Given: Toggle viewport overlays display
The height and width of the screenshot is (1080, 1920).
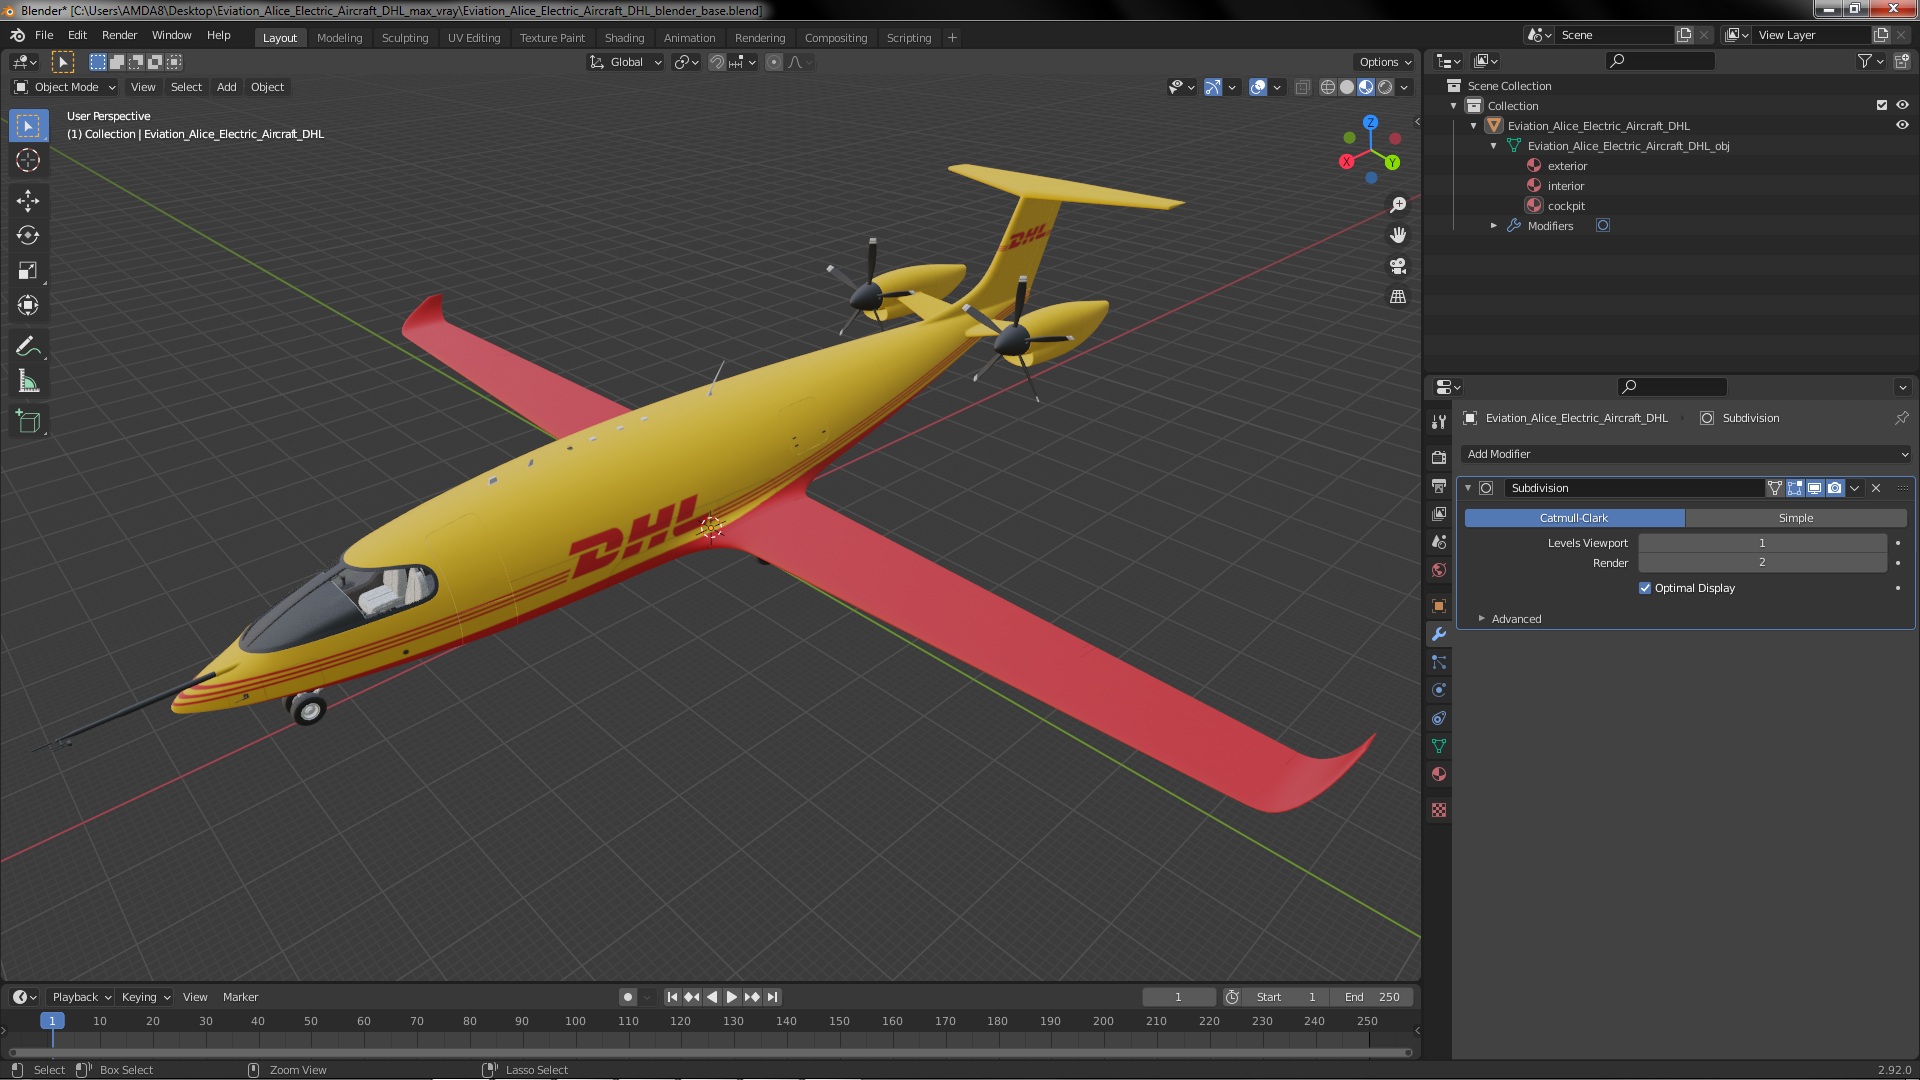Looking at the screenshot, I should (1258, 87).
